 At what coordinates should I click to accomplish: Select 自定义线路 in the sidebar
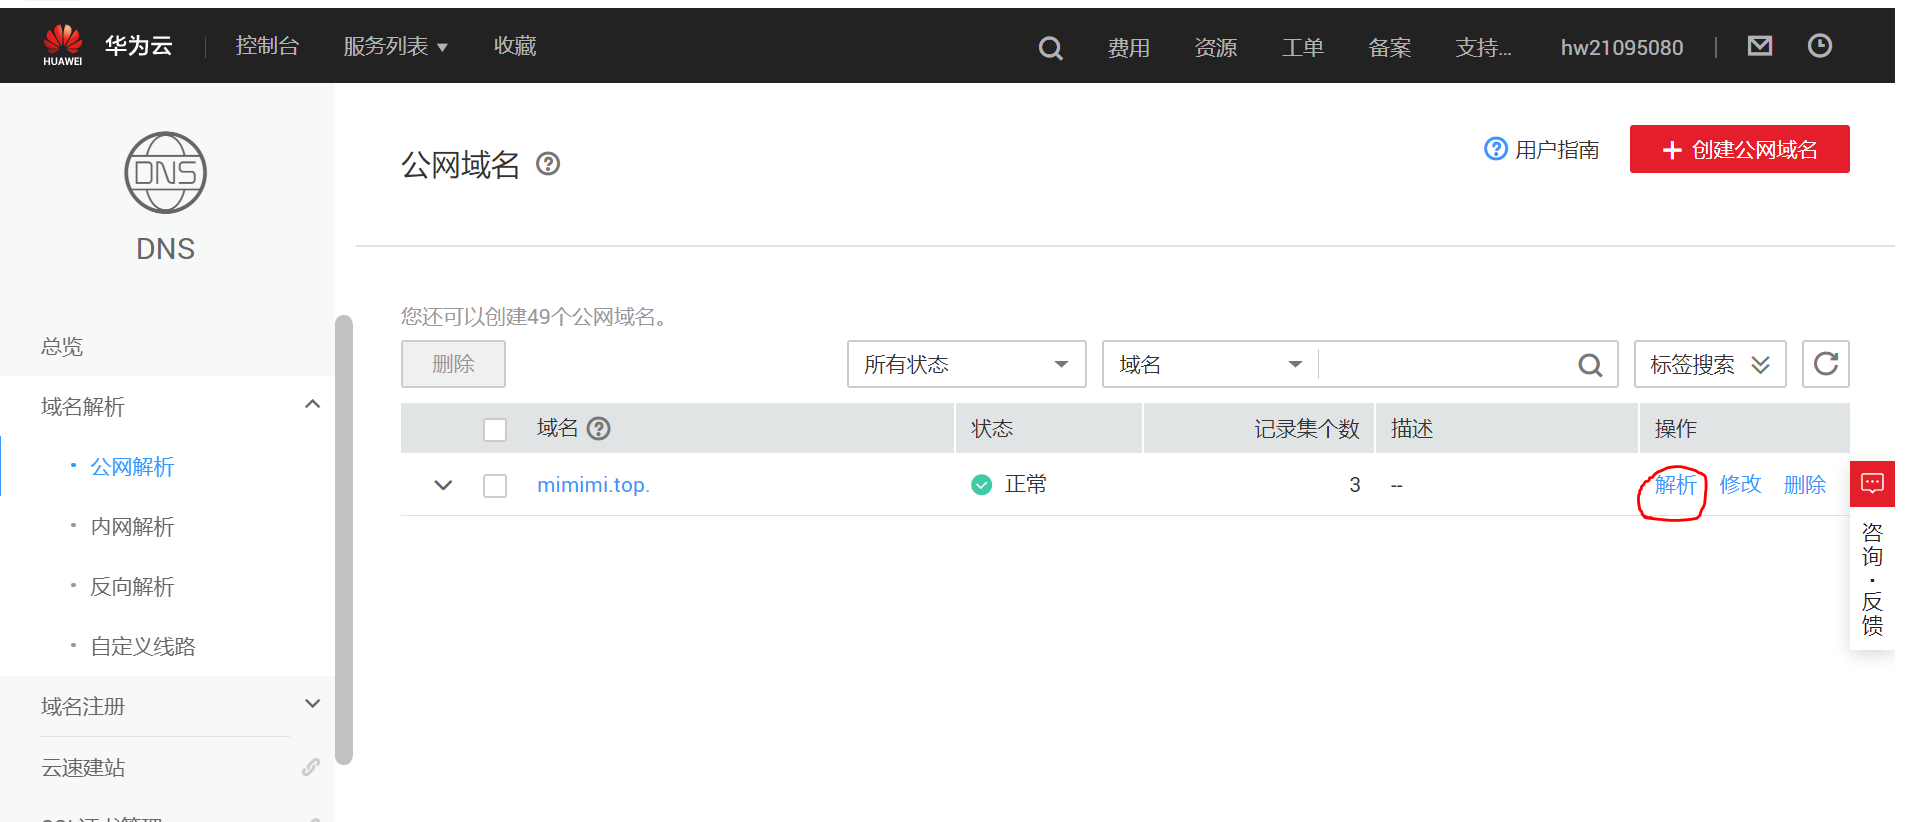(x=143, y=647)
